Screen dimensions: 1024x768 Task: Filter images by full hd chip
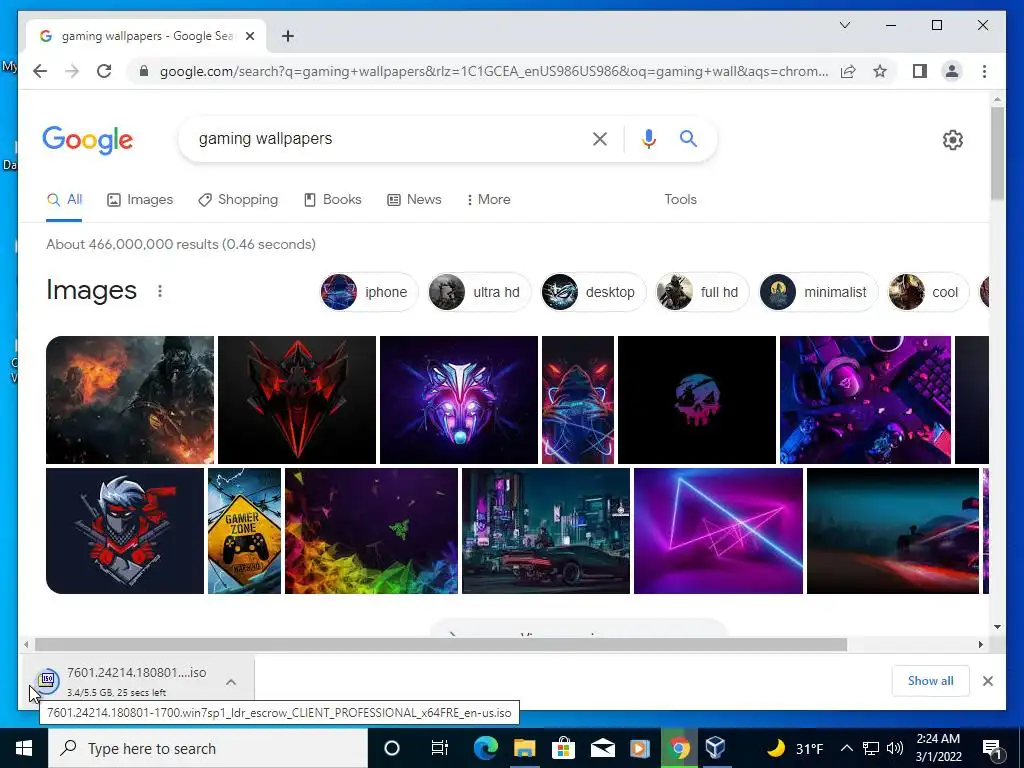(702, 292)
